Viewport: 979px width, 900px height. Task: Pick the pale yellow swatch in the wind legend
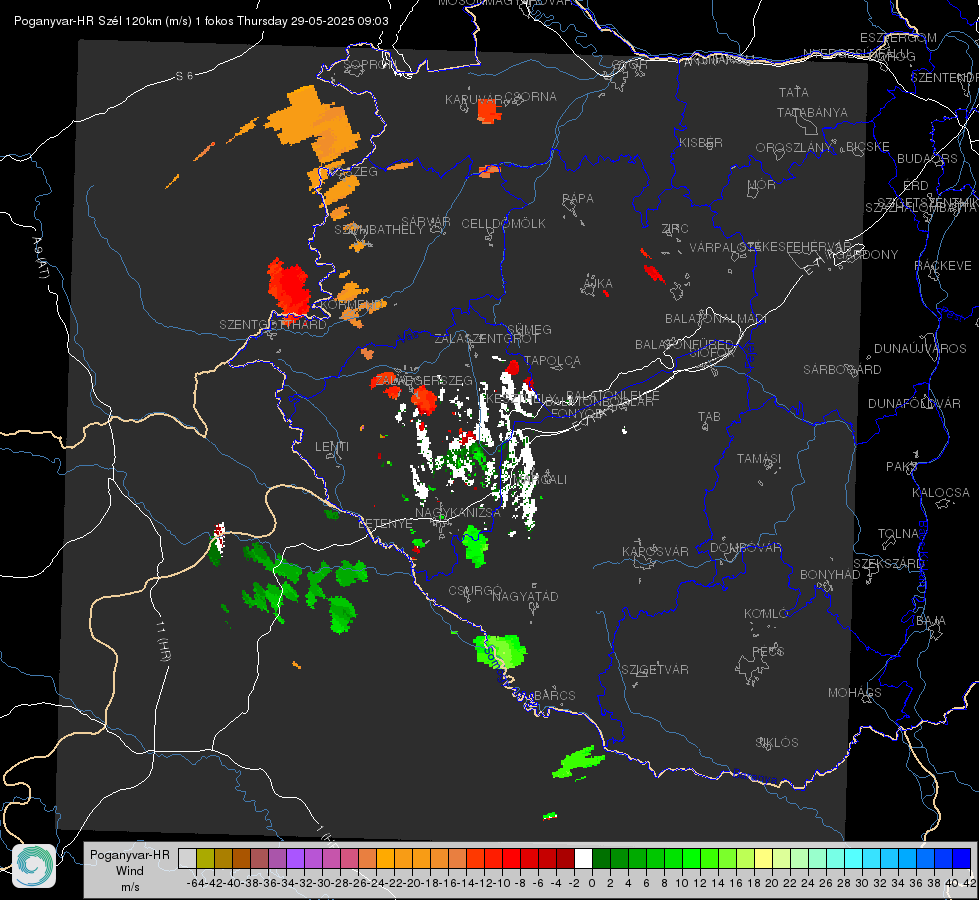[x=764, y=858]
